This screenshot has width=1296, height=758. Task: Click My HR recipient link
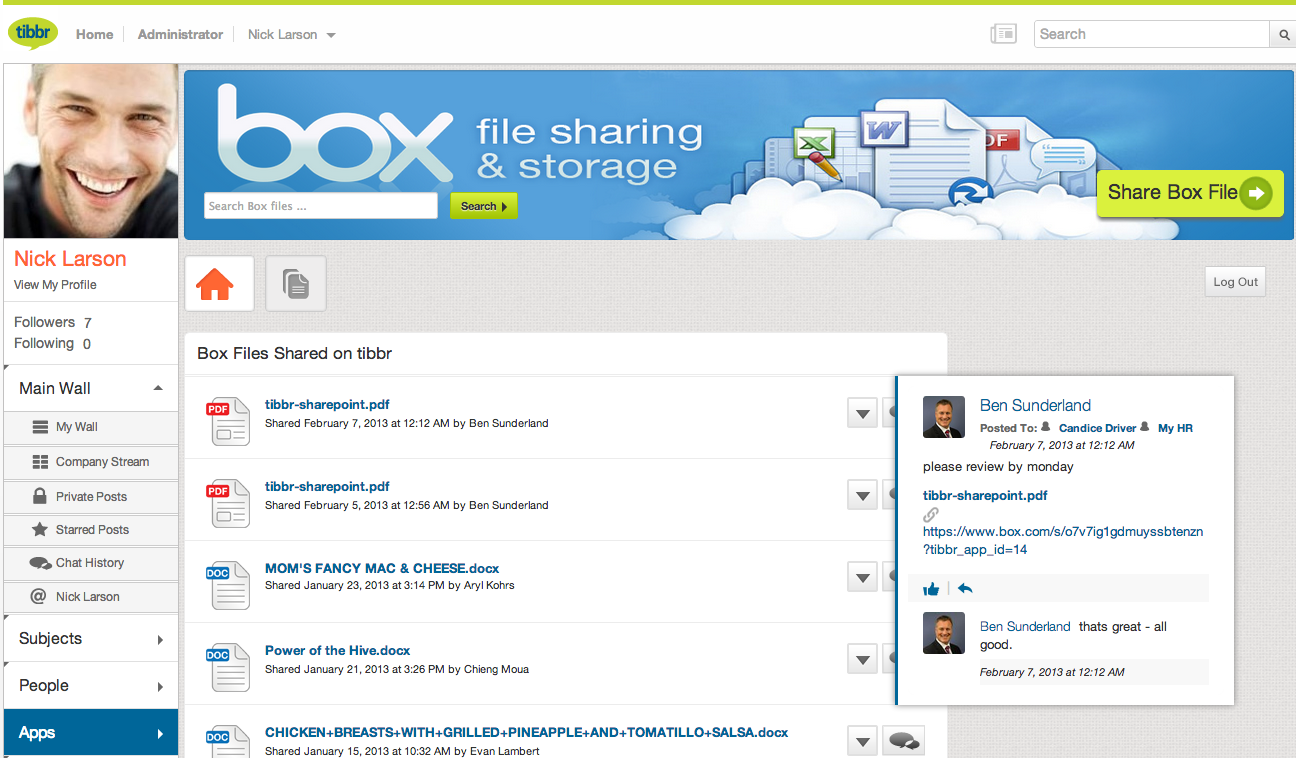1175,428
